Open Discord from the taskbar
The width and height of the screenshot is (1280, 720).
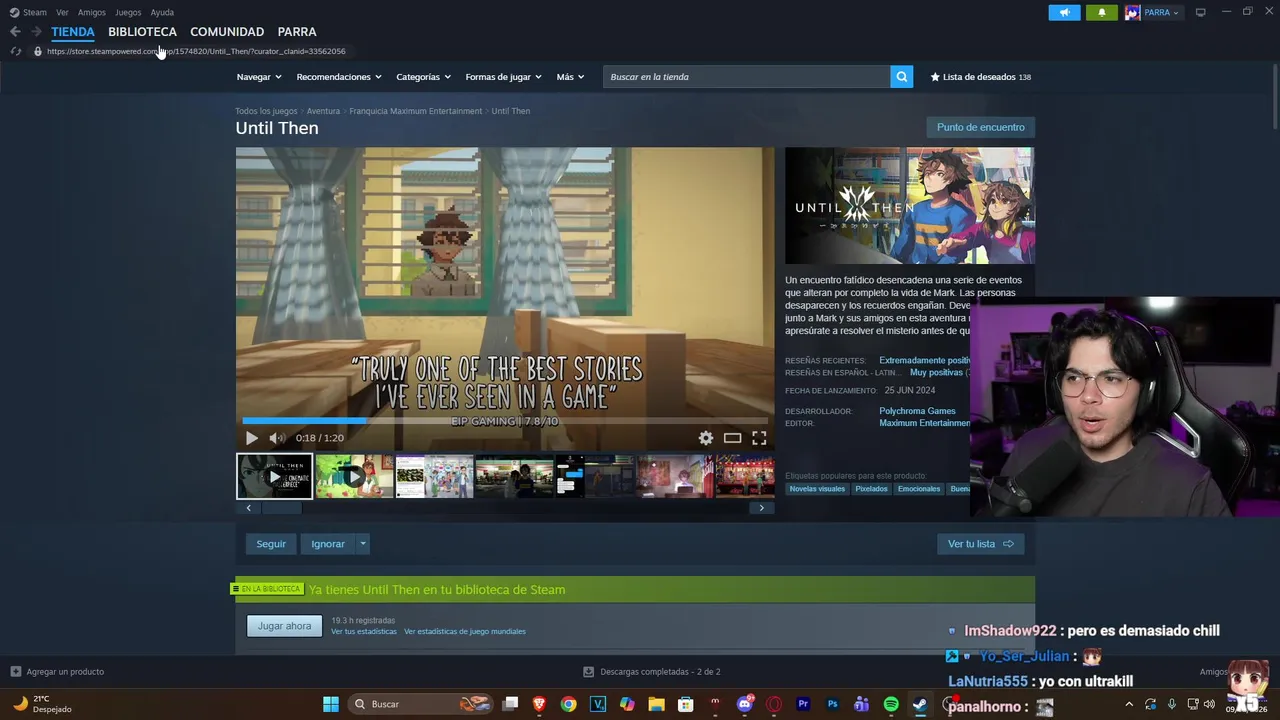pos(744,704)
